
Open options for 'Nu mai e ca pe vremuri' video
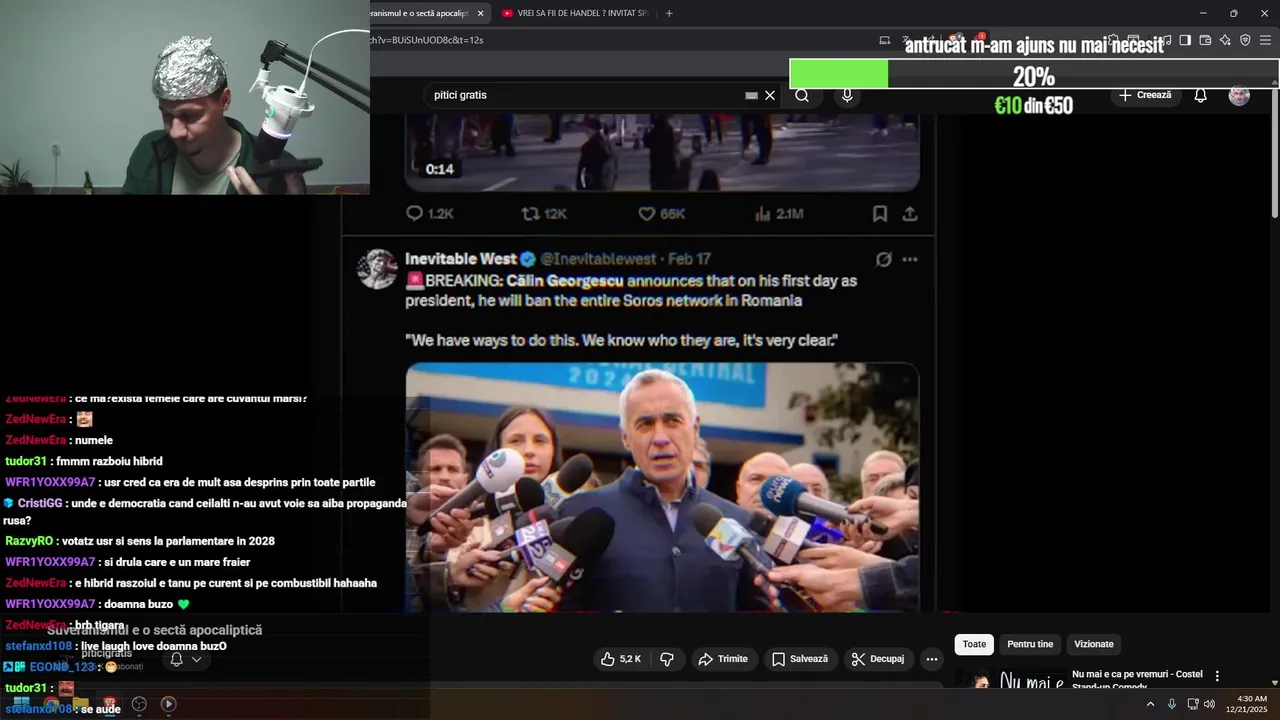tap(1217, 676)
